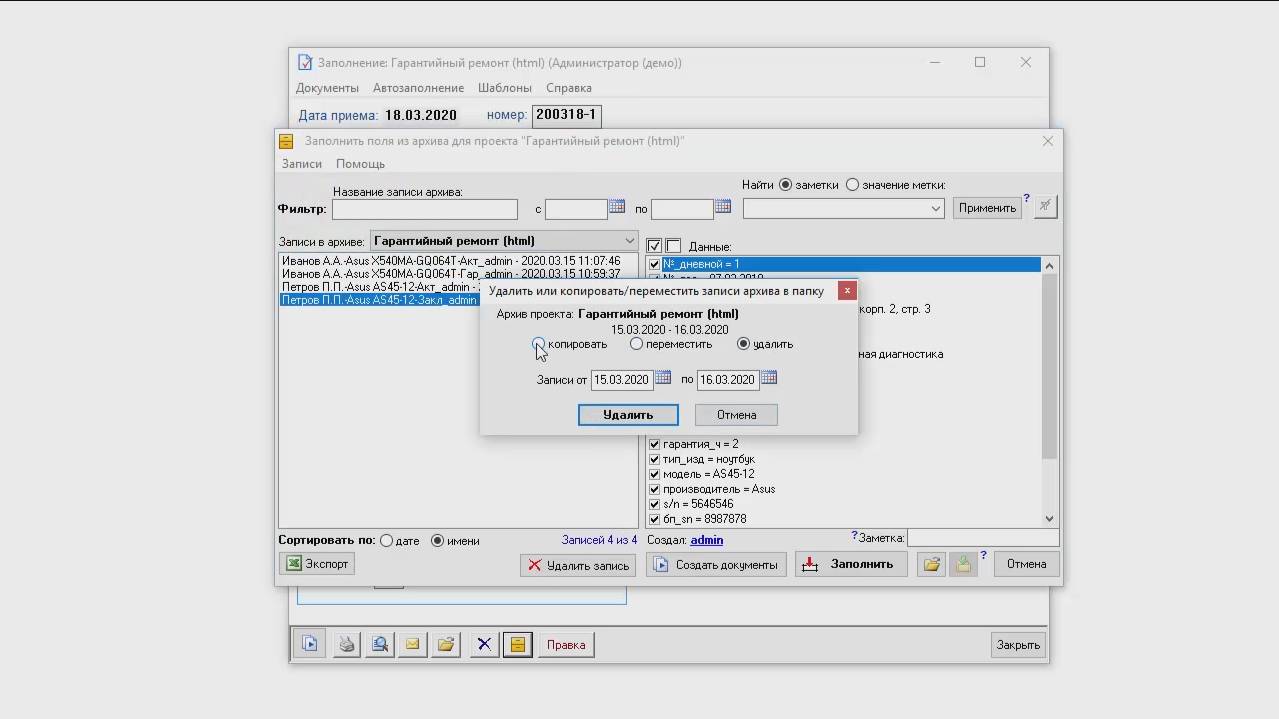Click the Правка button in the bottom toolbar
1279x719 pixels.
point(566,645)
